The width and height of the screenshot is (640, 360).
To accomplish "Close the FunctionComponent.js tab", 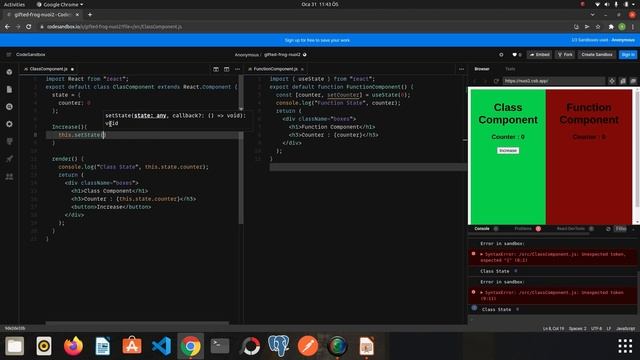I will coord(302,69).
